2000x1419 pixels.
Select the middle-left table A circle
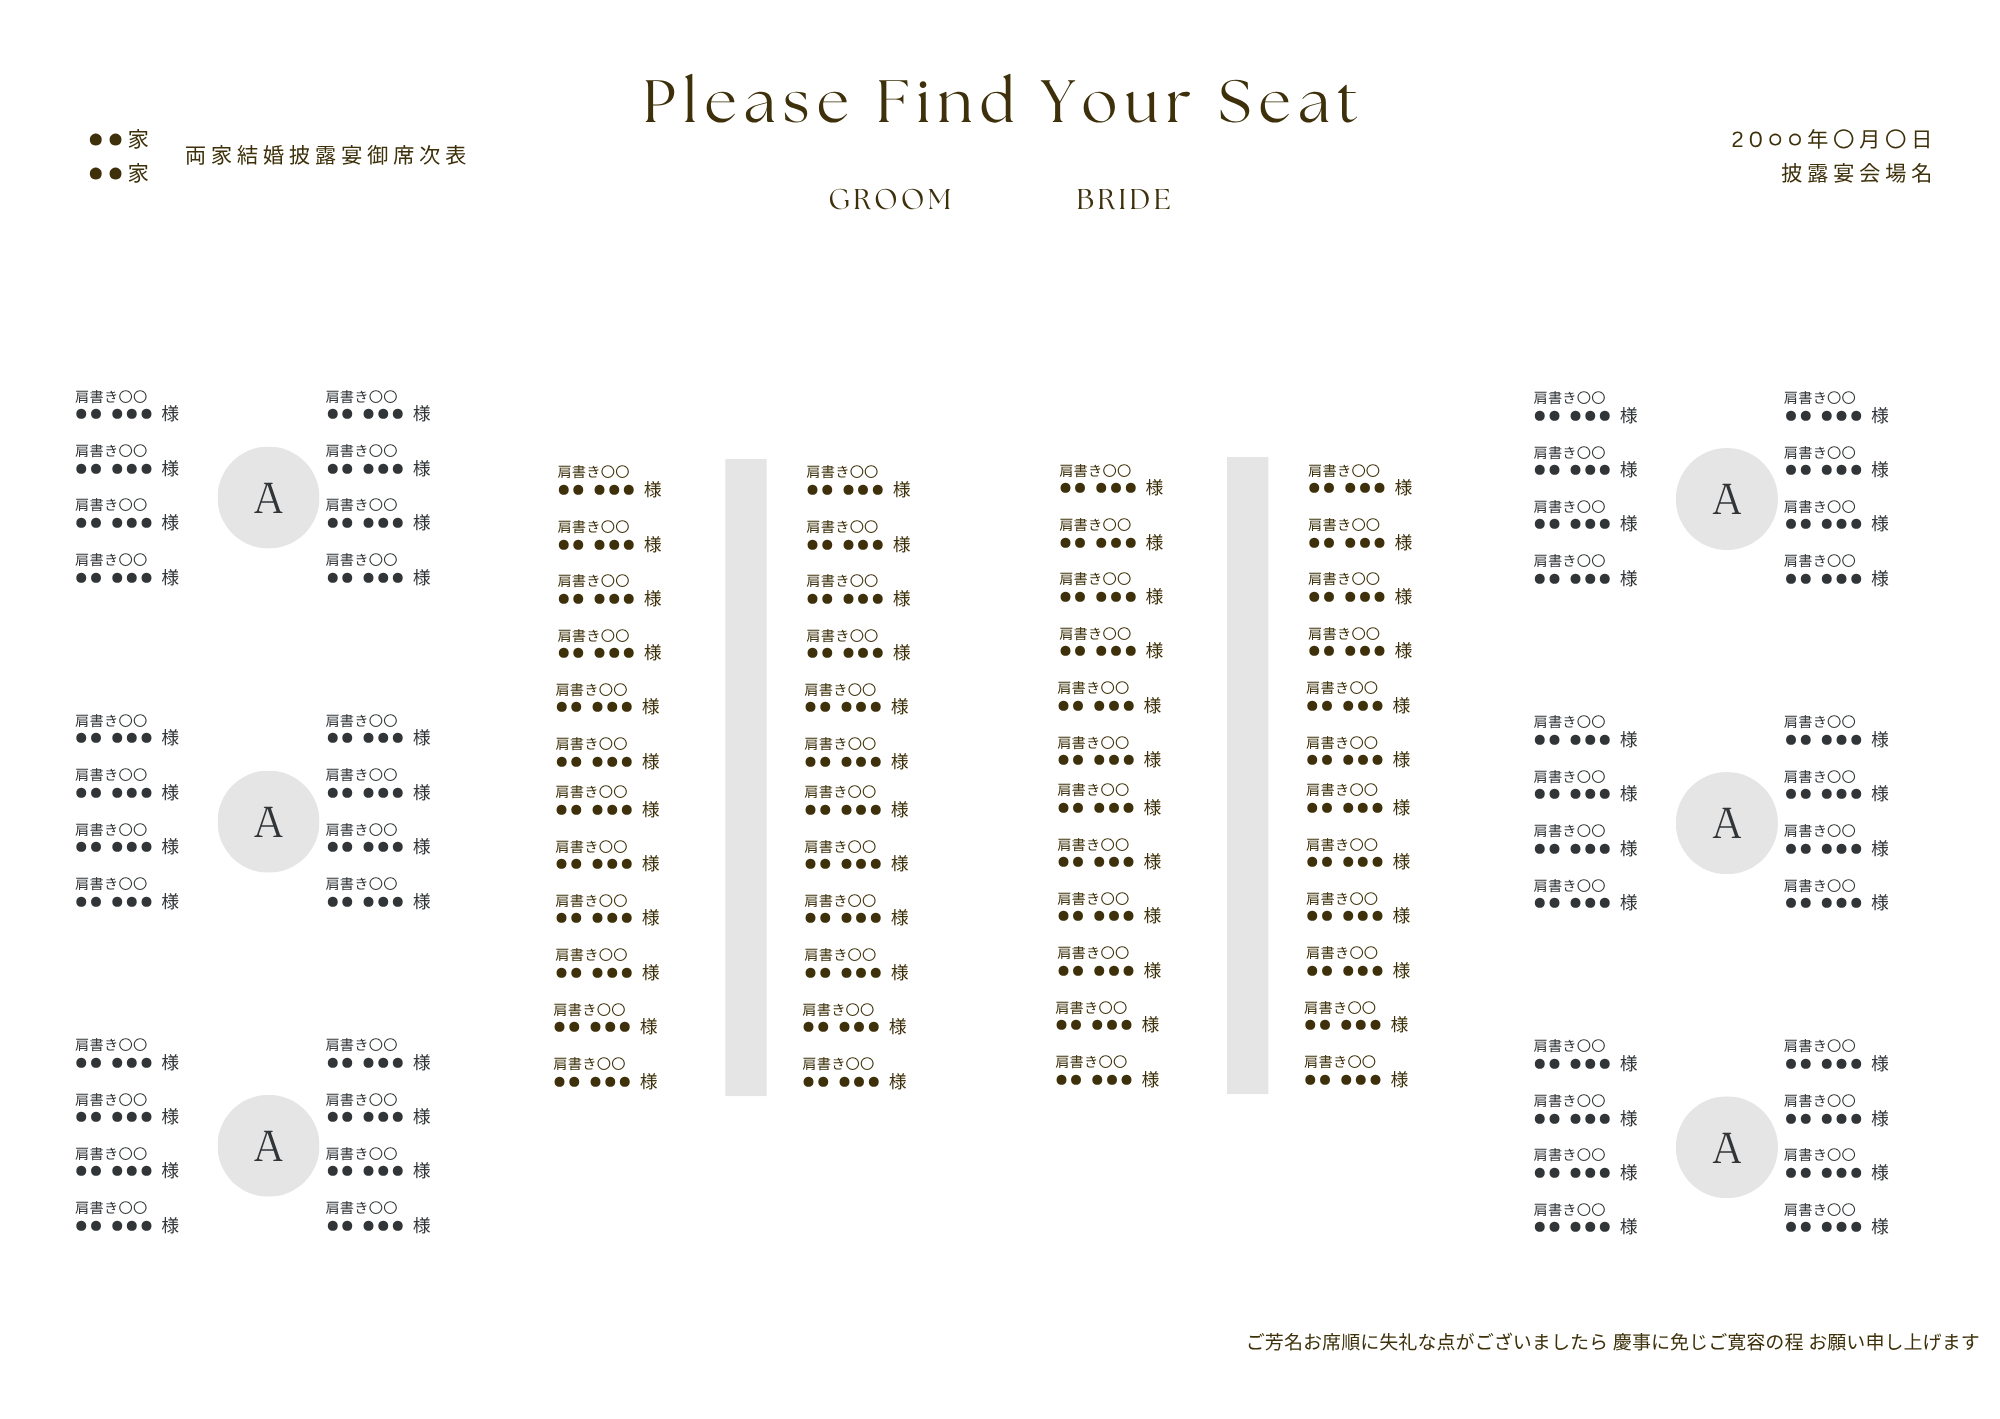[x=268, y=821]
